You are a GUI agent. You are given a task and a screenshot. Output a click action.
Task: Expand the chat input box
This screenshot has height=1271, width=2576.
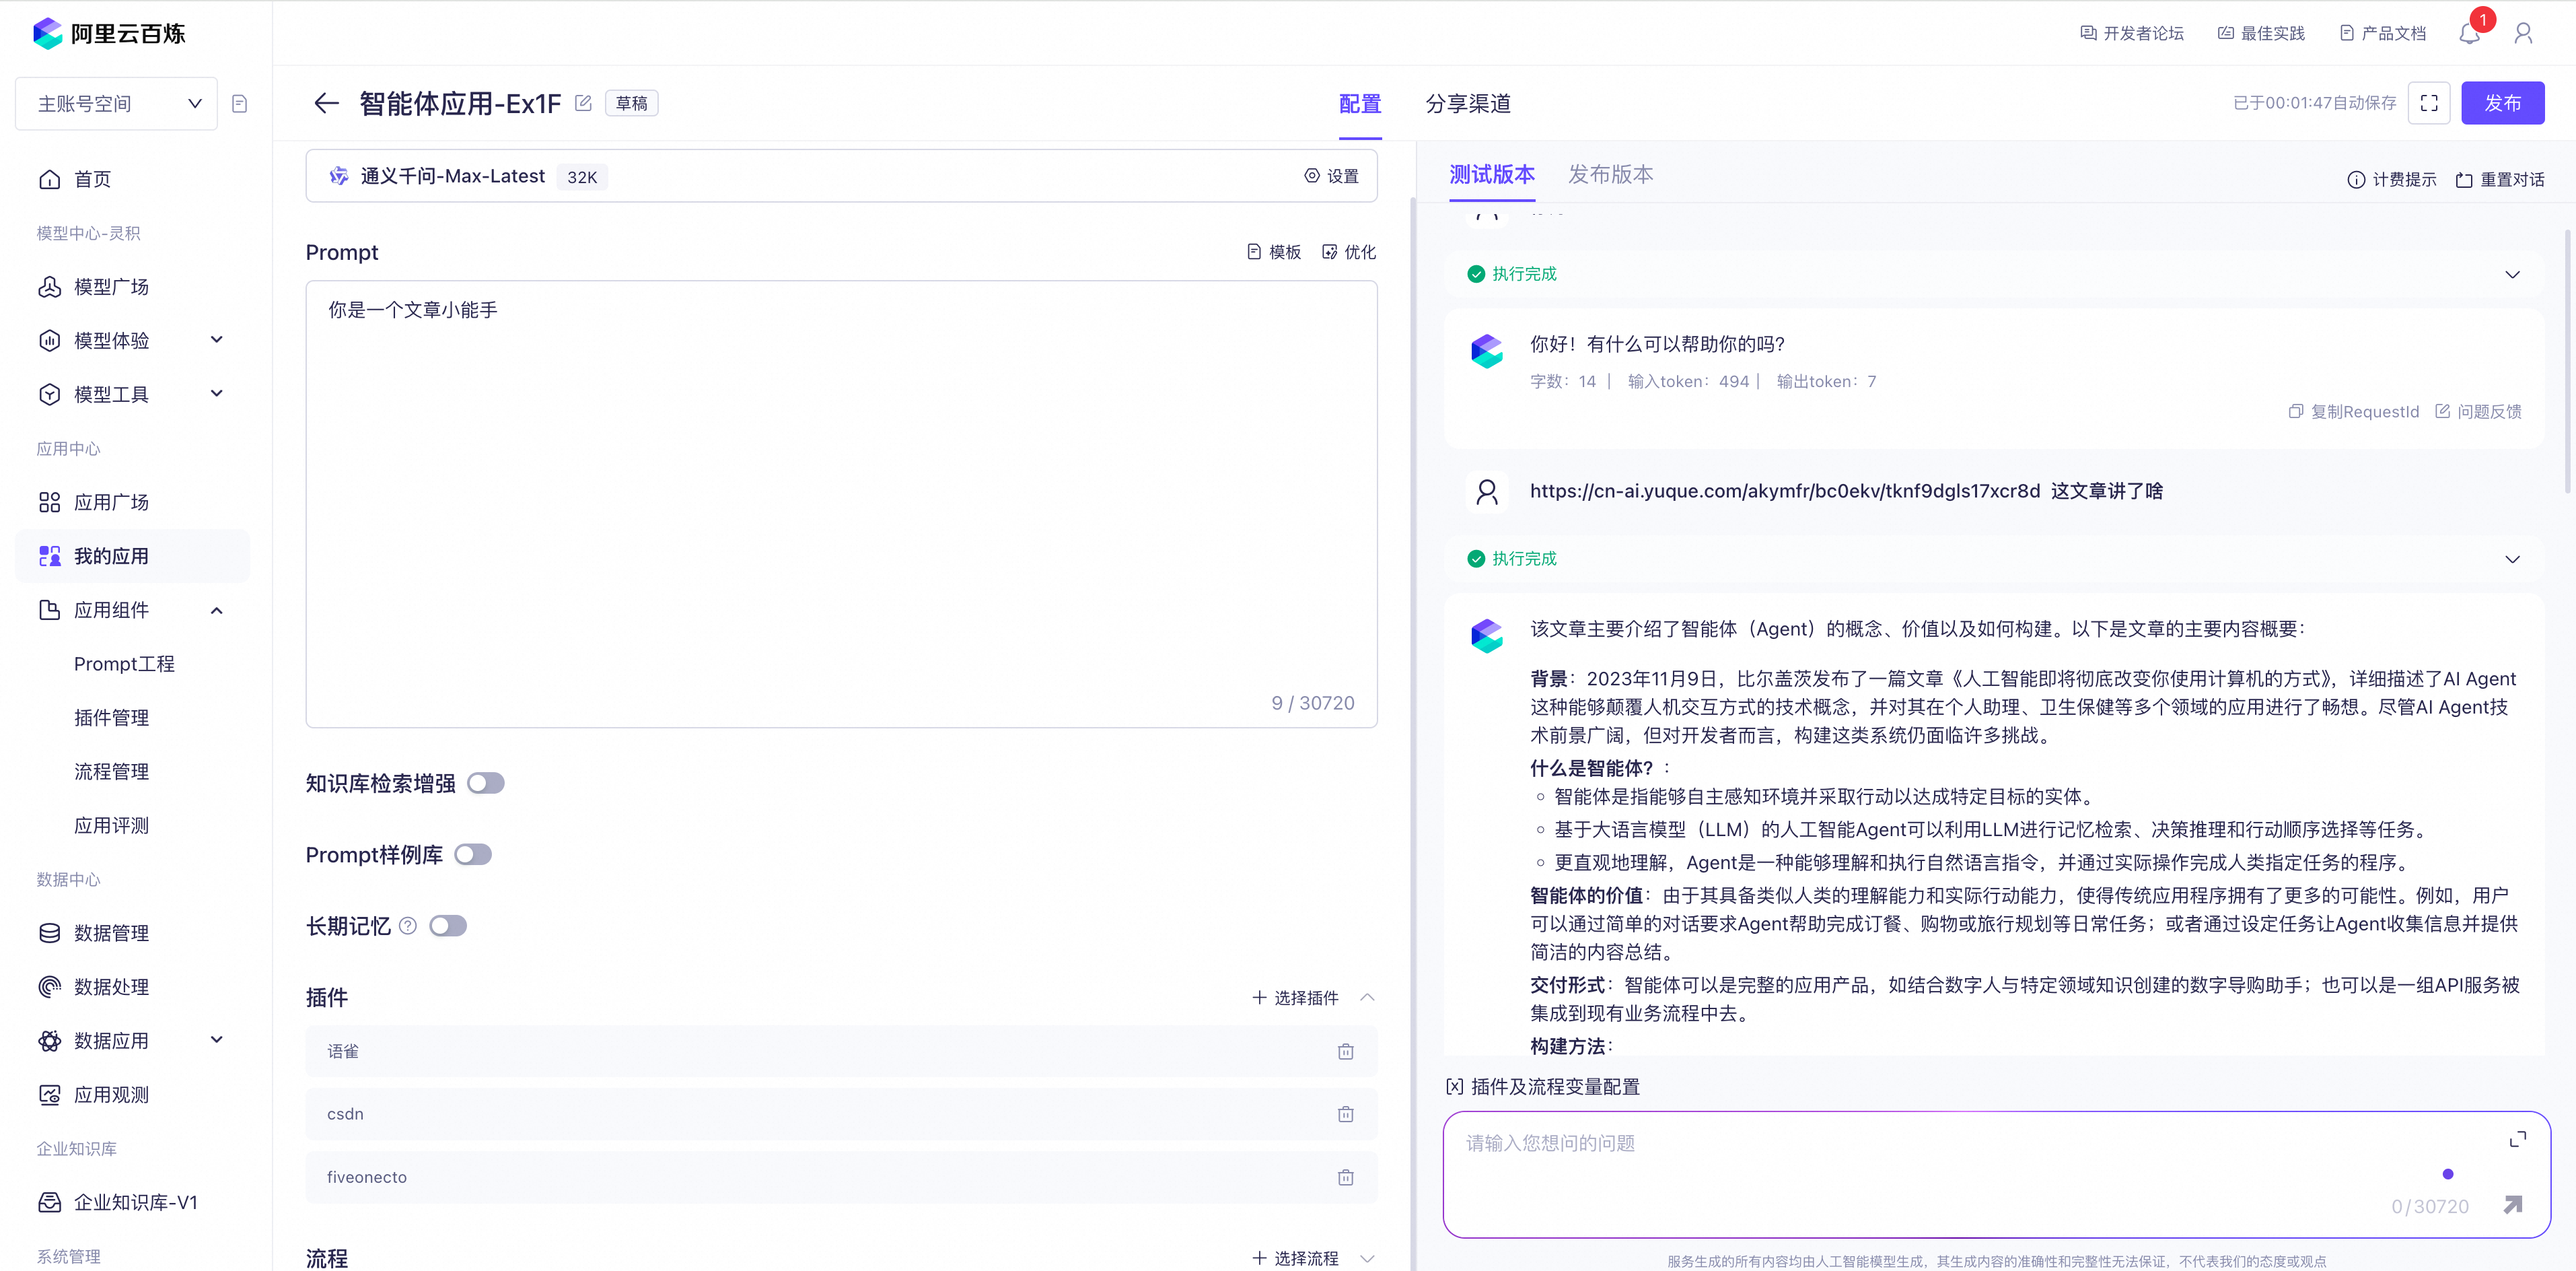2518,1139
